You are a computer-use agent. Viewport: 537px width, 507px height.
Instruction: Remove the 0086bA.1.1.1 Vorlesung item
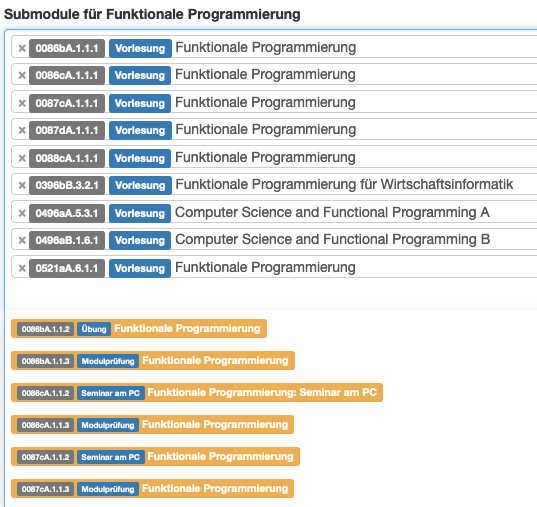tap(22, 48)
